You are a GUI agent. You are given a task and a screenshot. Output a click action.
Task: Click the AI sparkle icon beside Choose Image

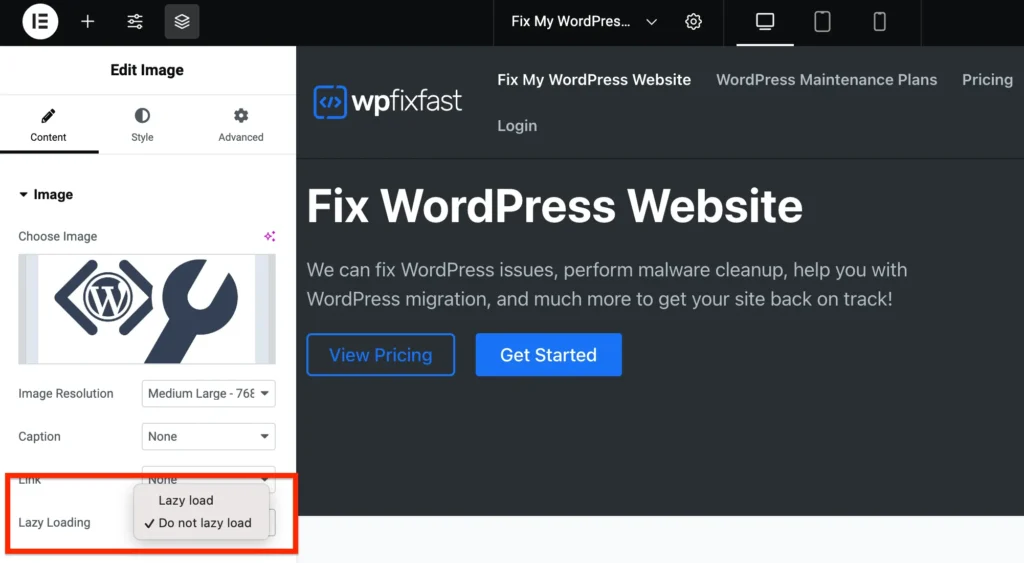pos(269,236)
